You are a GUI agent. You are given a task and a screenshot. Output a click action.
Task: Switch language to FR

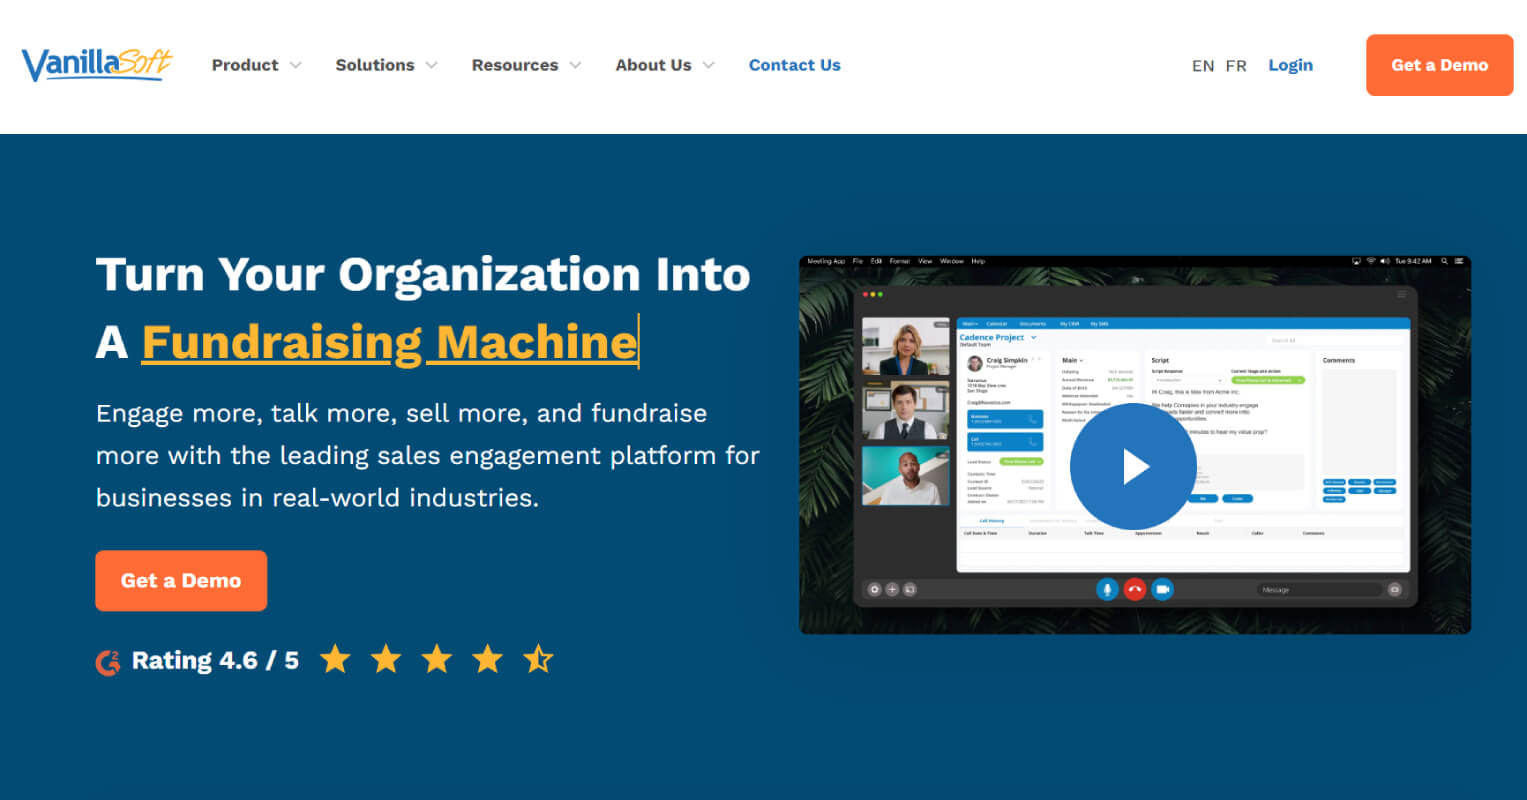coord(1236,66)
